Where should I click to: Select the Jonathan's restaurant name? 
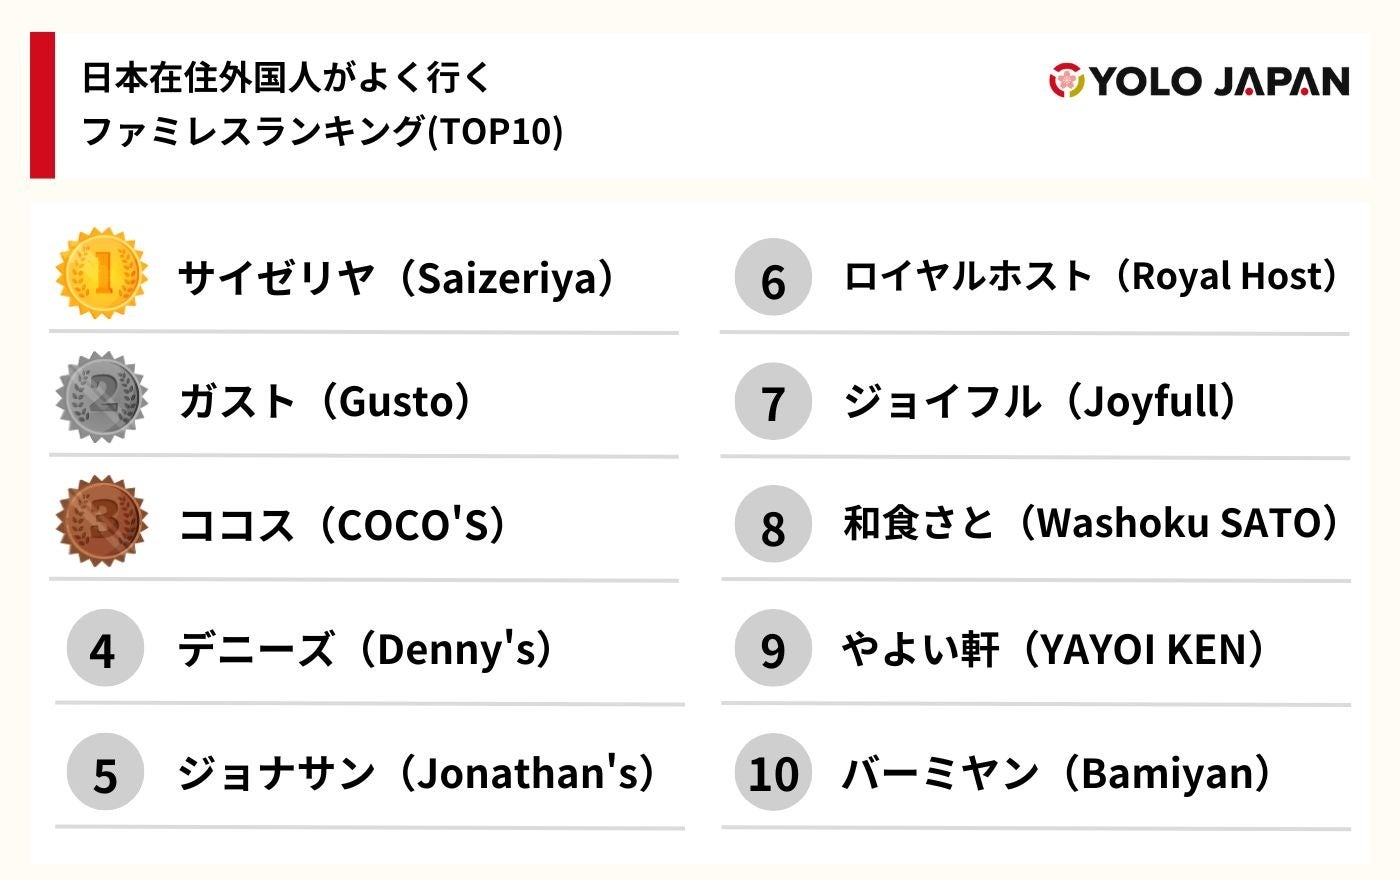(417, 773)
